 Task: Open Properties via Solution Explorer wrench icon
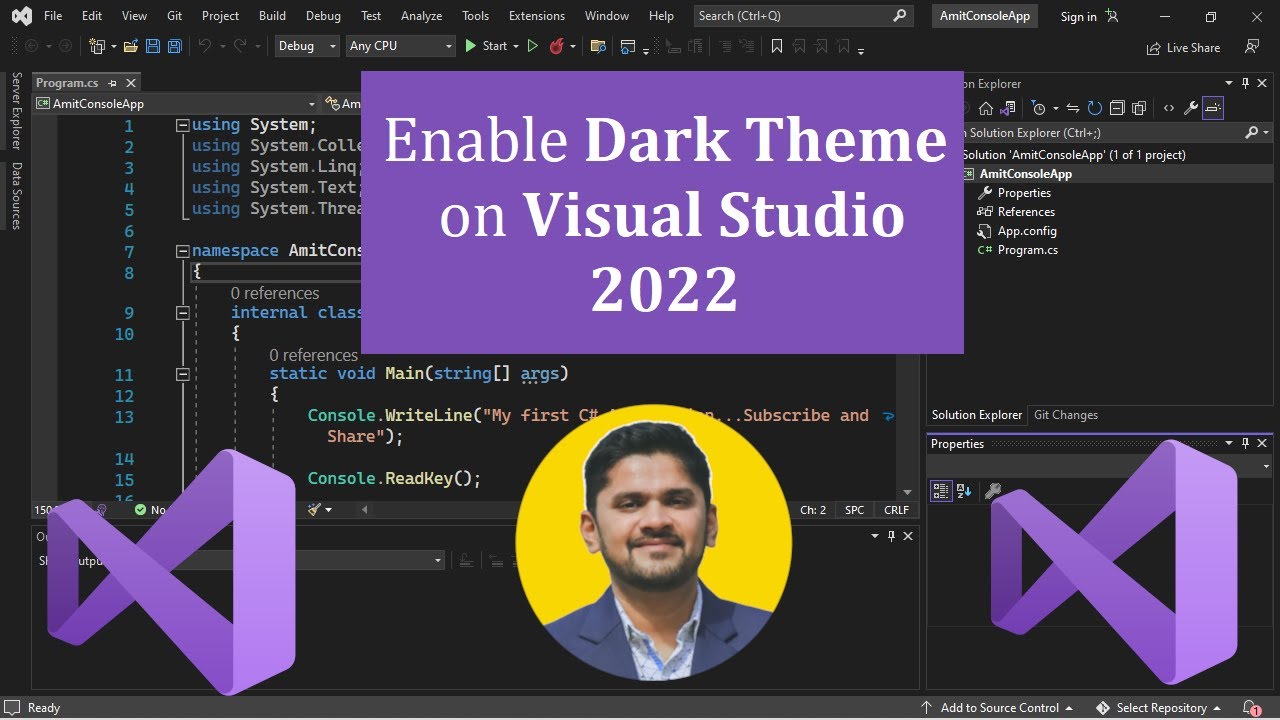(1190, 108)
